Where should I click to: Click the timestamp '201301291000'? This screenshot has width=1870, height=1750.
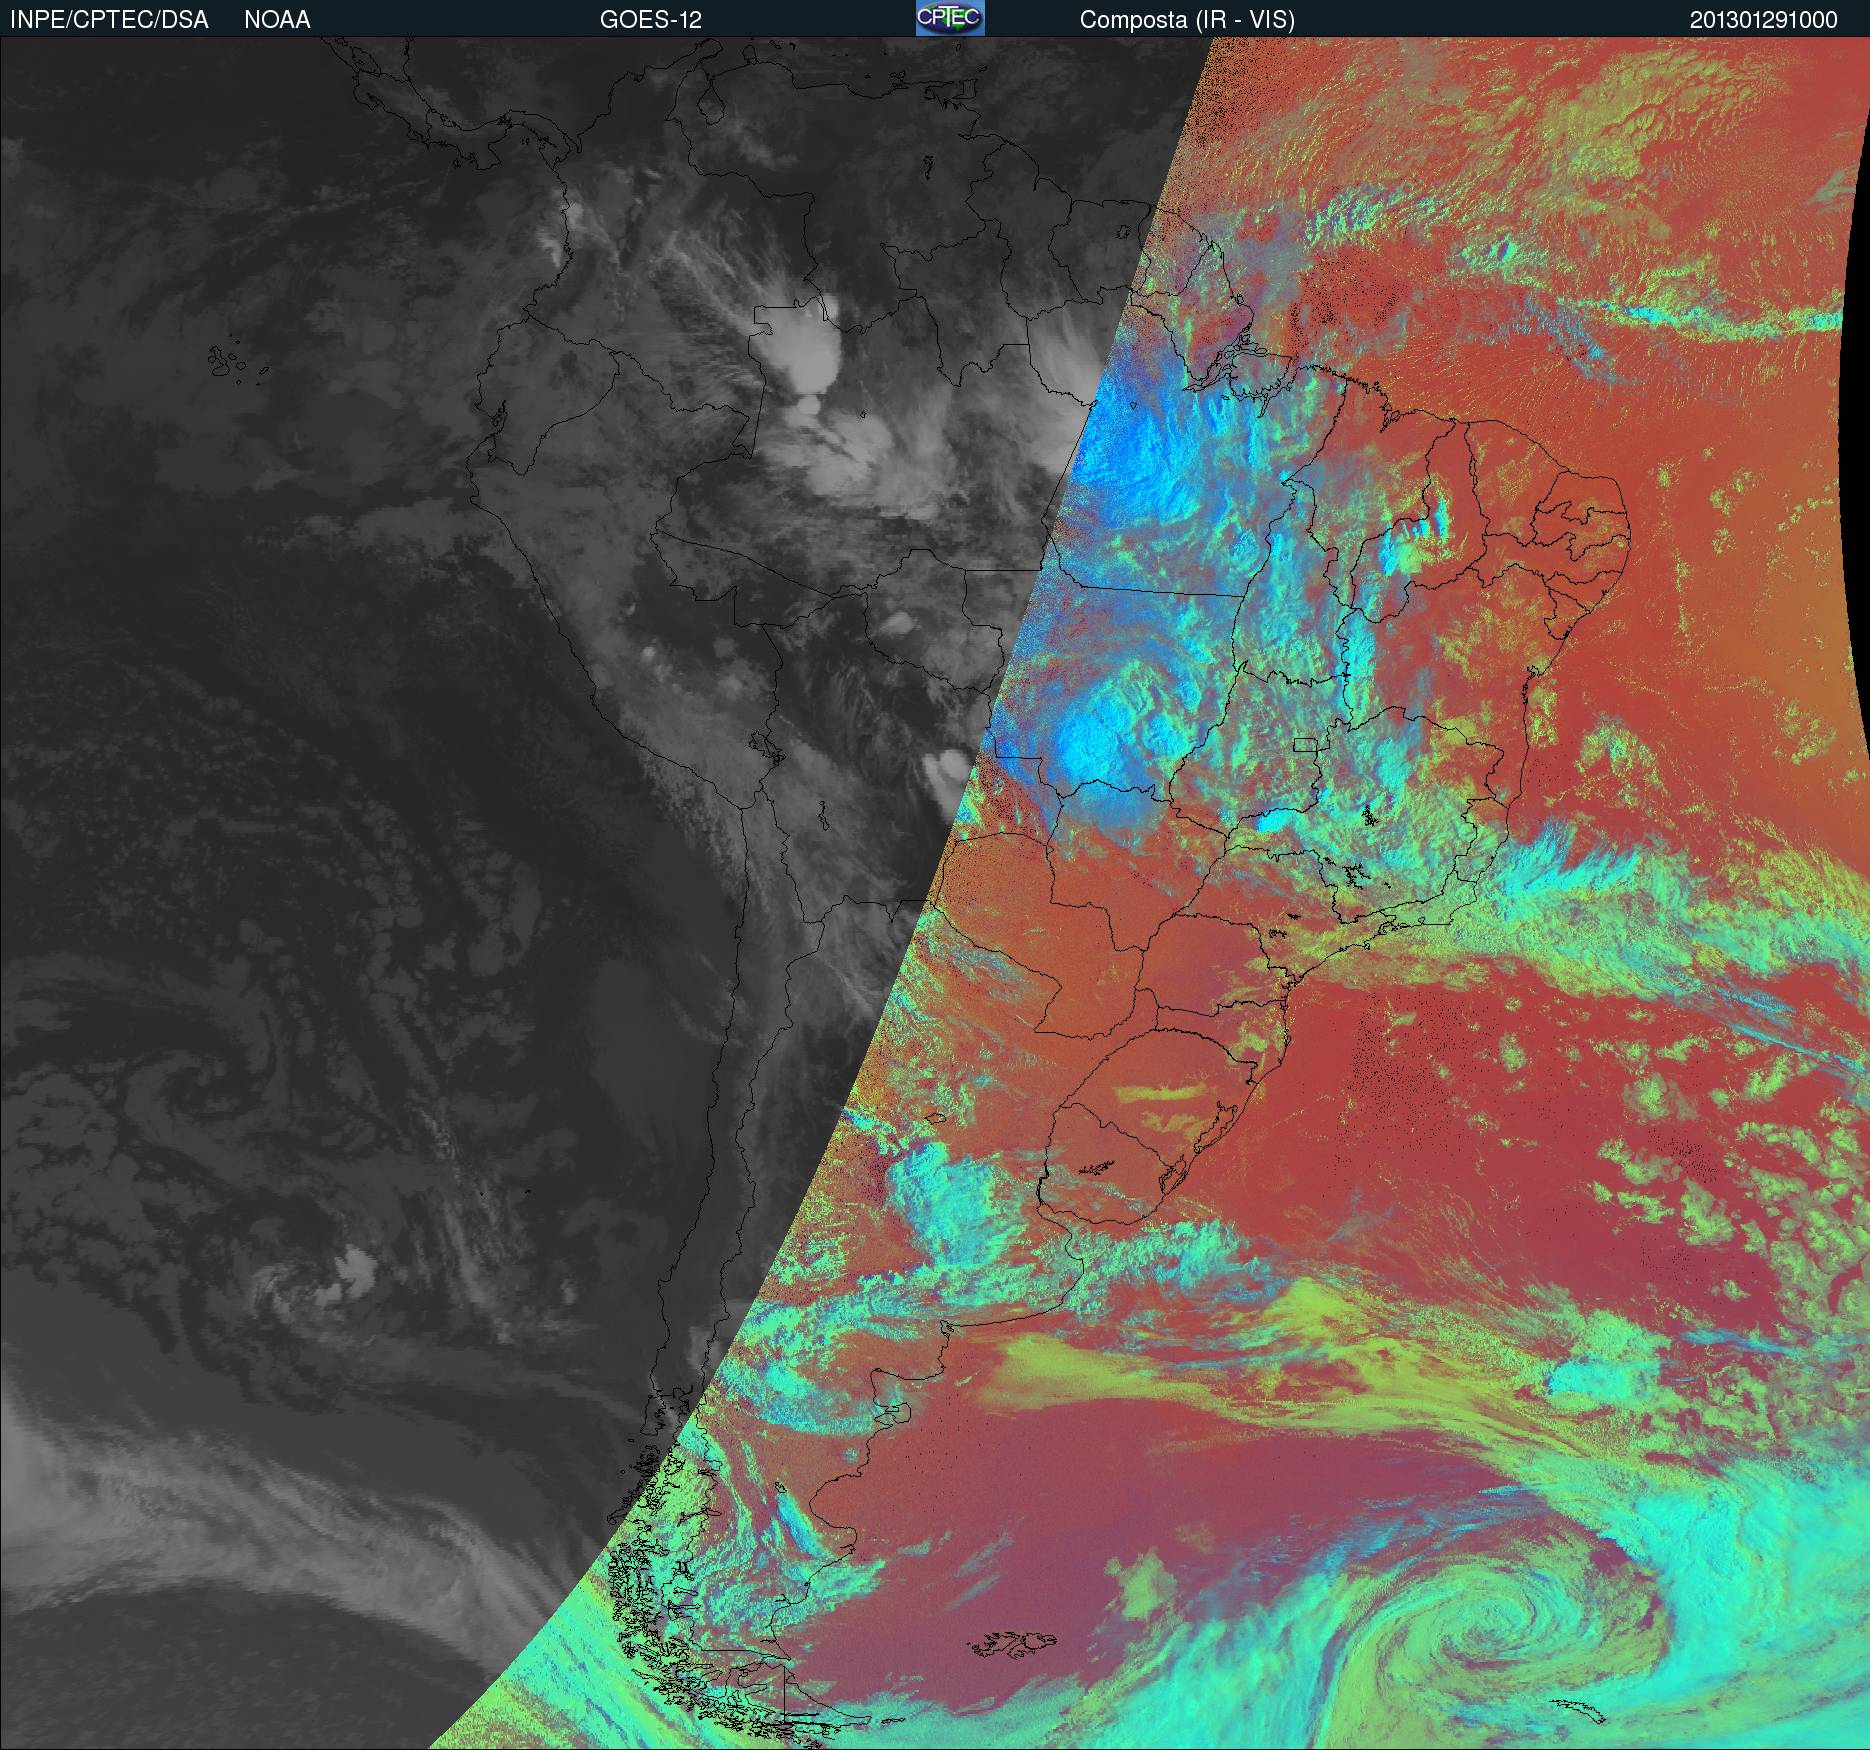tap(1763, 20)
